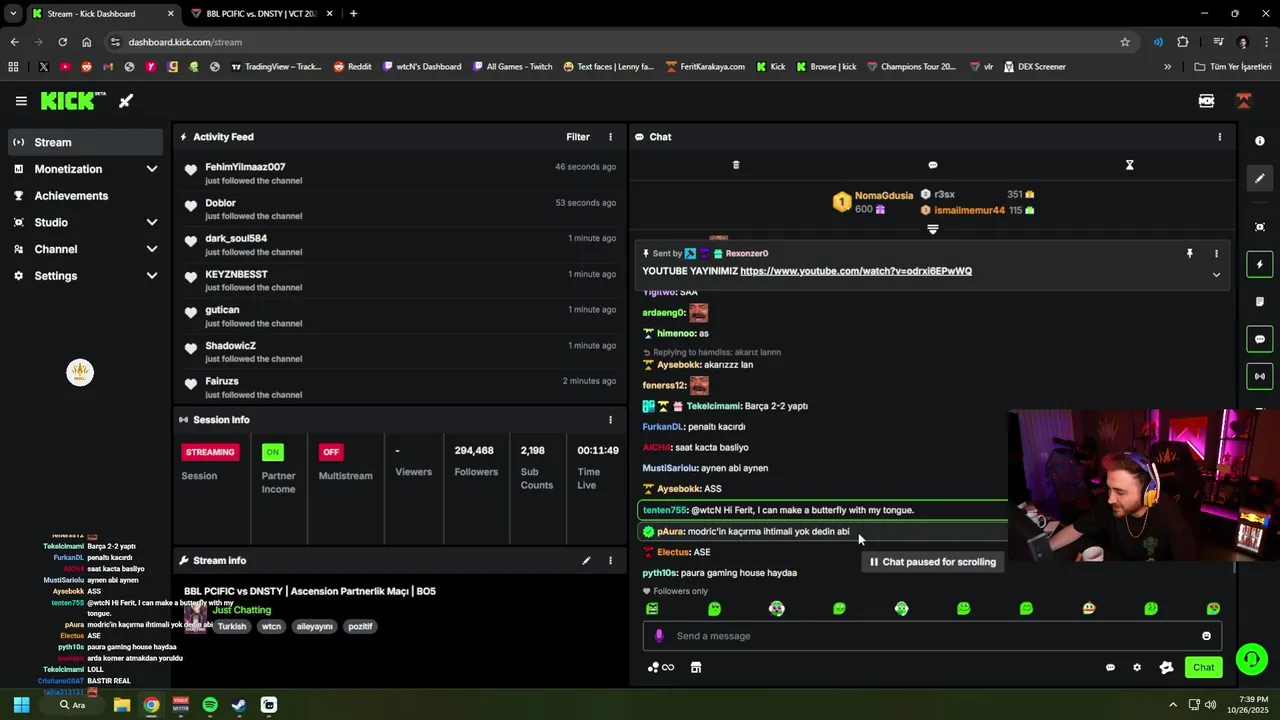This screenshot has width=1280, height=720.
Task: Show more bookmarks with the double chevron
Action: pyautogui.click(x=1167, y=67)
